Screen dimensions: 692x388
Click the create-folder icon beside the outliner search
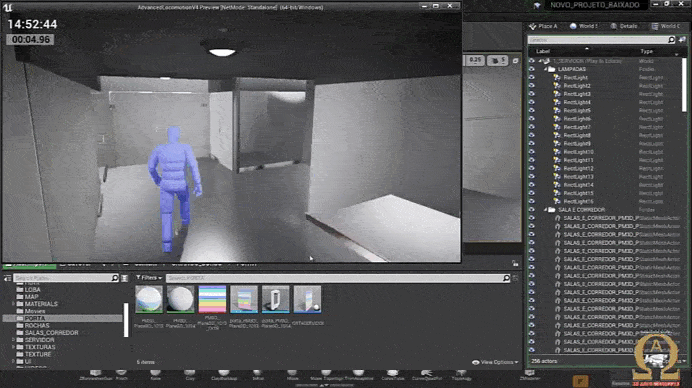(x=682, y=40)
